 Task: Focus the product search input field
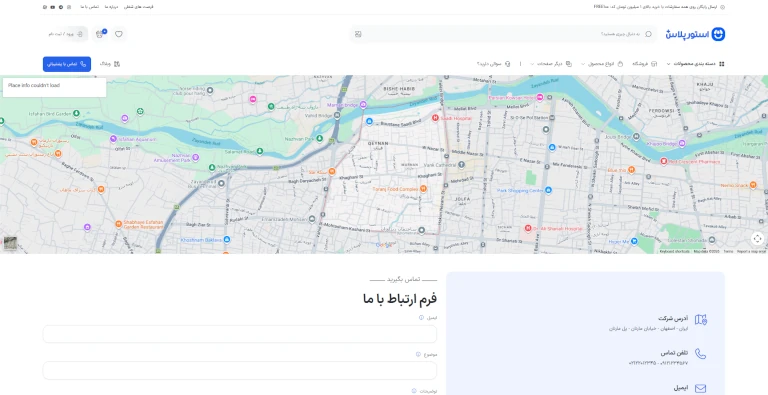pos(504,34)
